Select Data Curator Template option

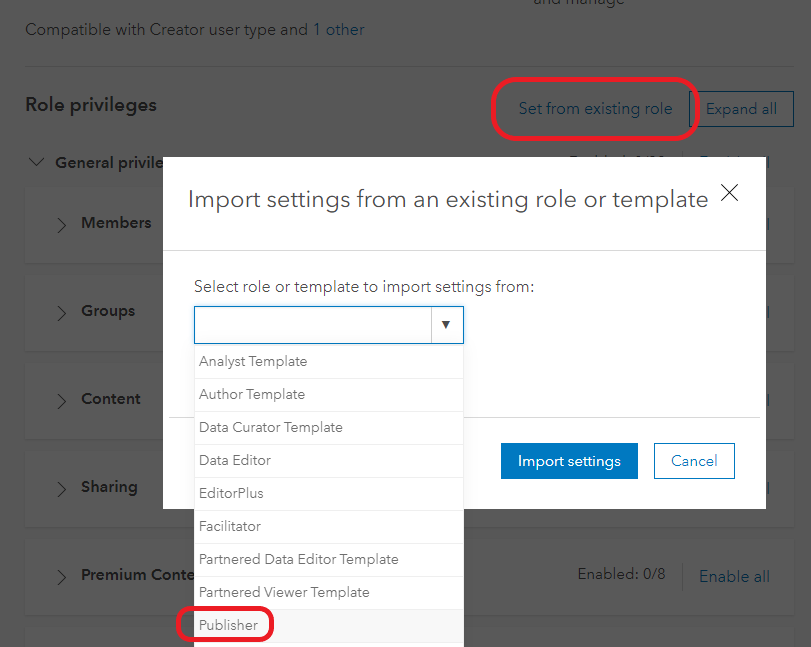[x=269, y=428]
